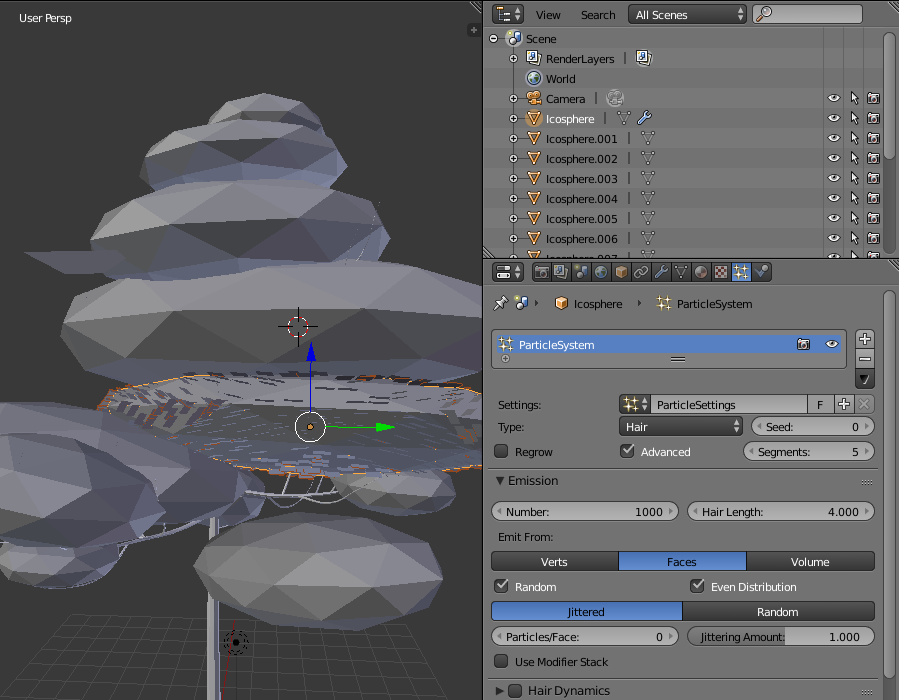Expand the Hair Dynamics panel
899x700 pixels.
click(499, 690)
